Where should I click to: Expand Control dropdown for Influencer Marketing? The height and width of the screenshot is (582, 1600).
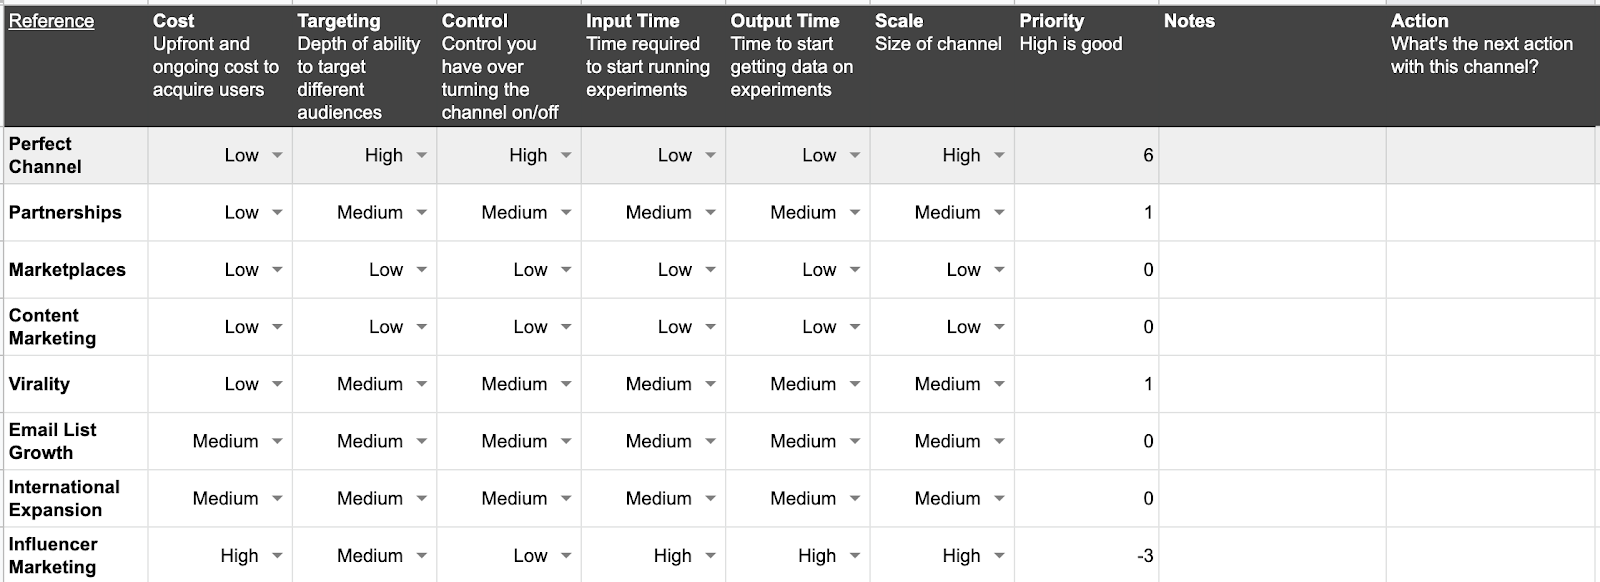(566, 556)
